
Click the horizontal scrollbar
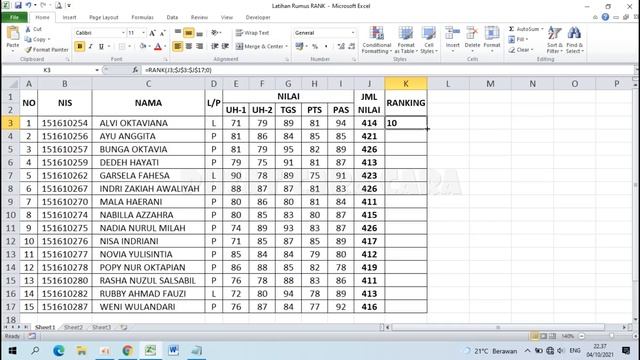point(498,327)
